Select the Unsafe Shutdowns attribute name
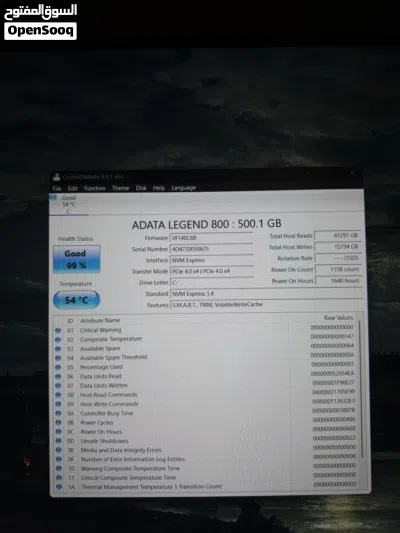400x533 pixels. (x=104, y=441)
